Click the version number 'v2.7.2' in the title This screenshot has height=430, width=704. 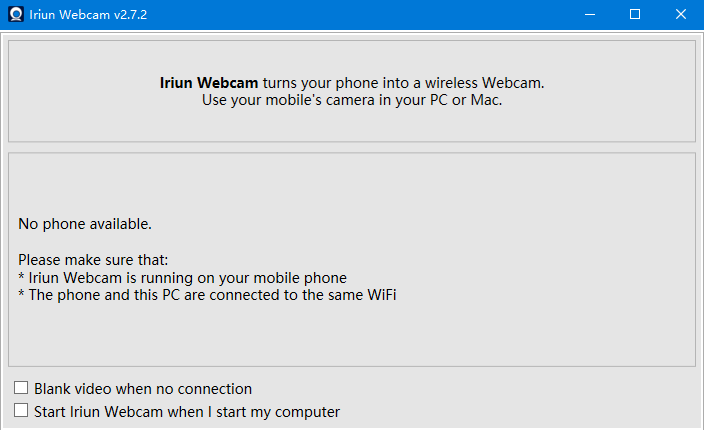[130, 15]
